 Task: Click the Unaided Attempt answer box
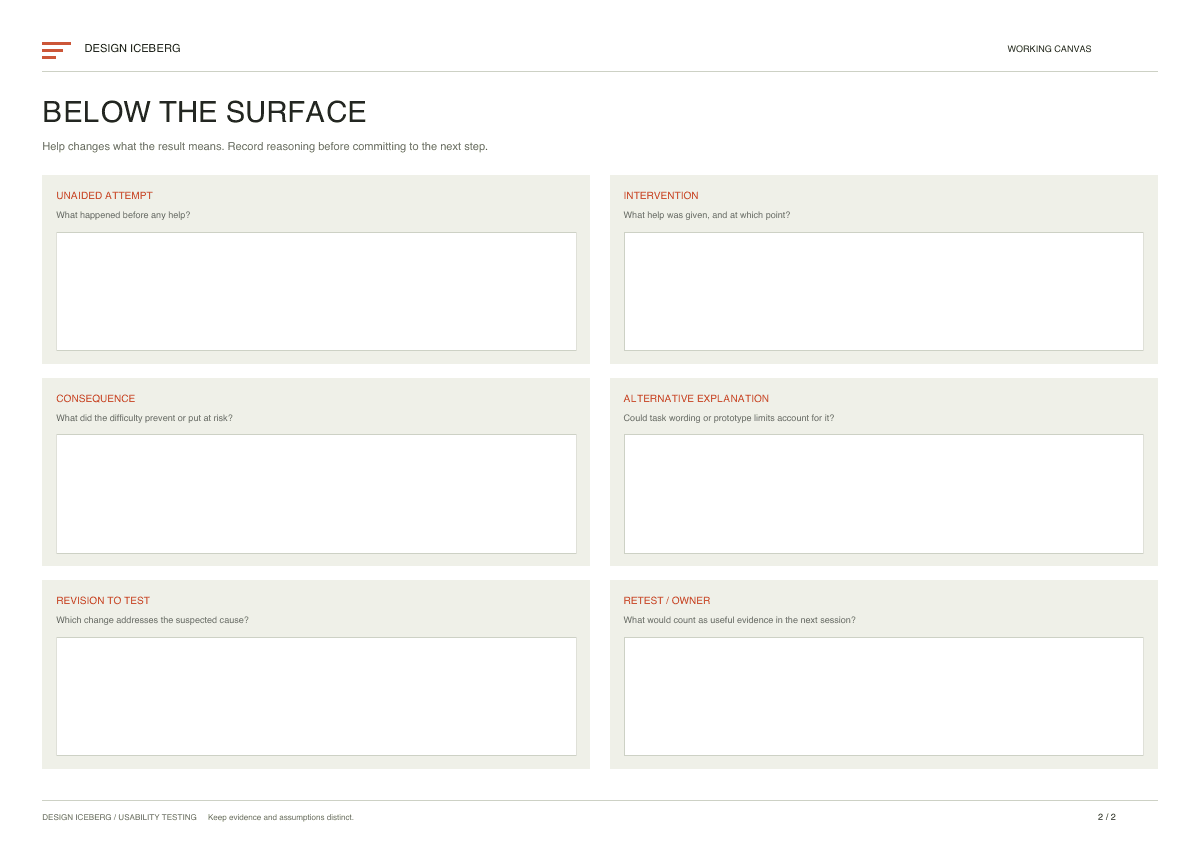pos(316,291)
